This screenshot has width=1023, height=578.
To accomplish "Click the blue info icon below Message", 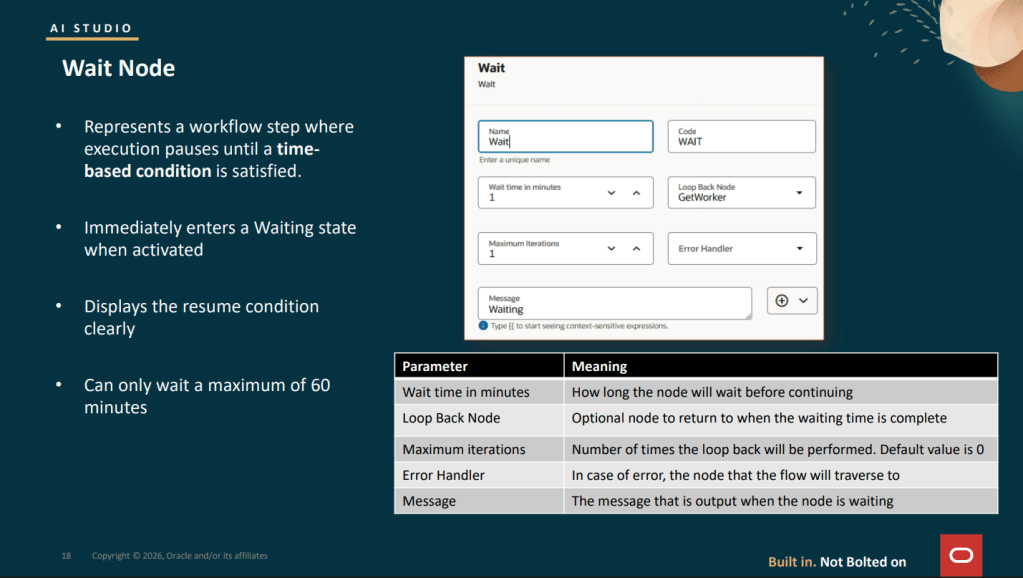I will pos(483,326).
